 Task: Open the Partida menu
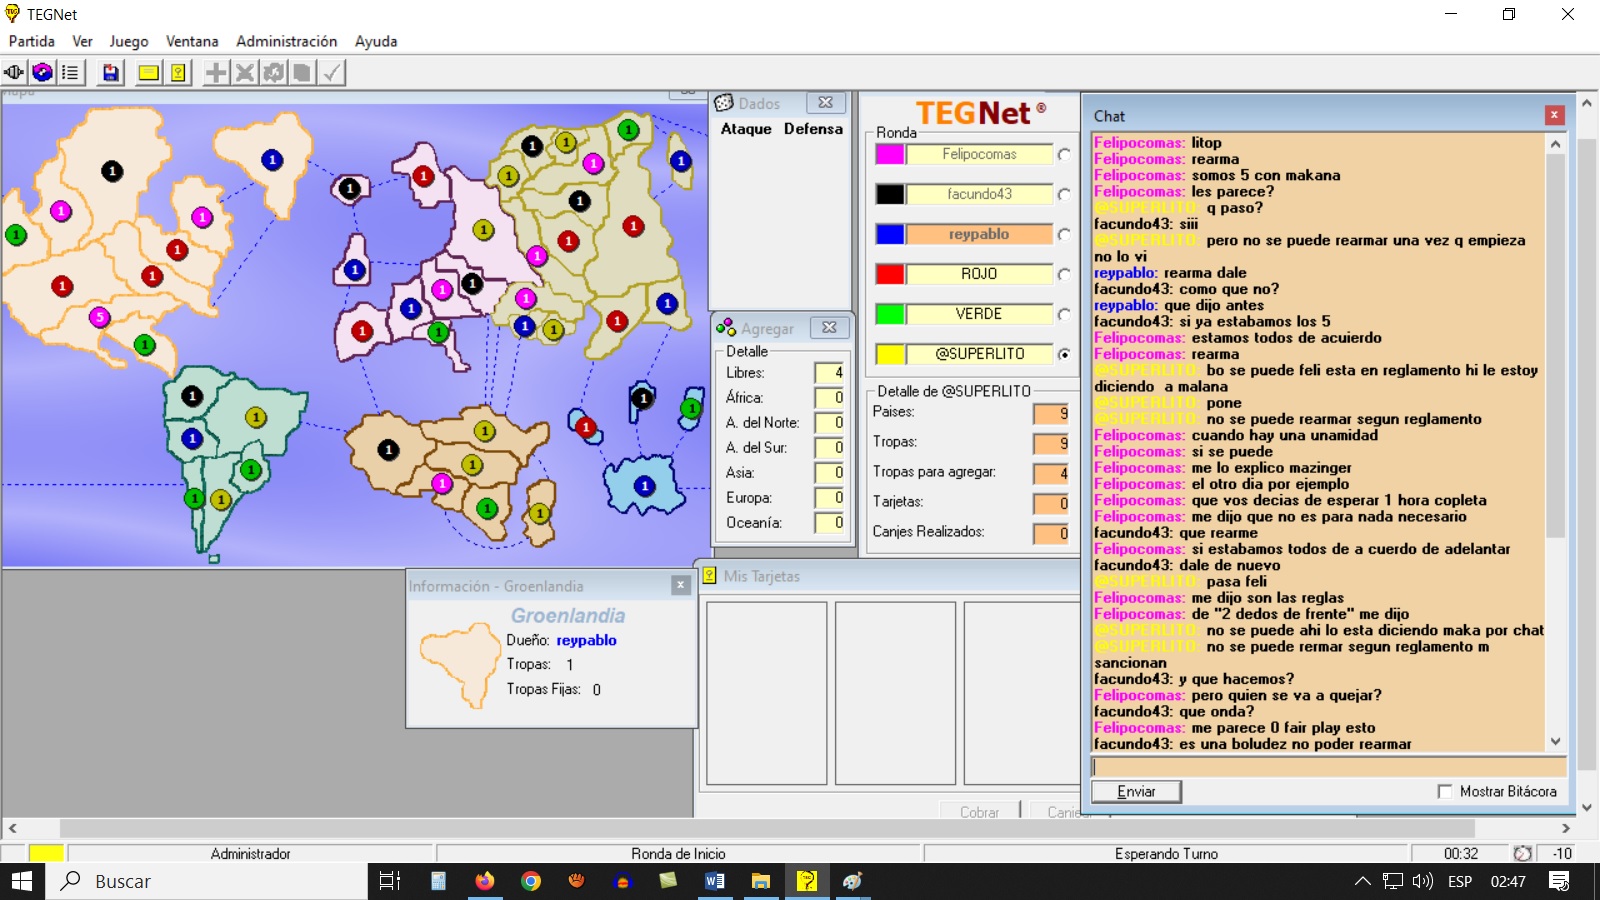click(32, 41)
